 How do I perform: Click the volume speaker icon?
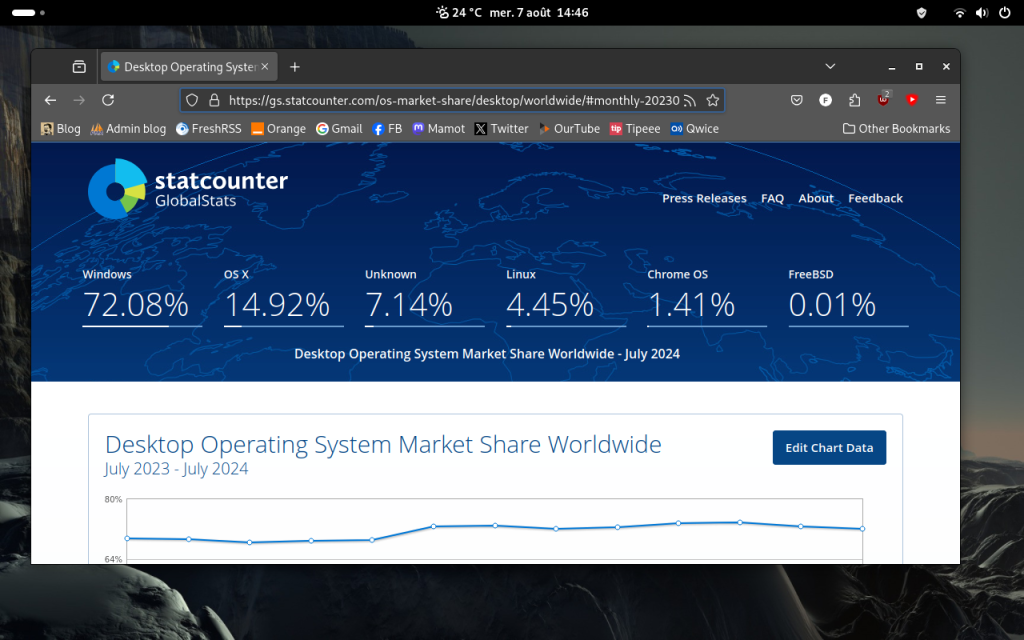(x=982, y=12)
